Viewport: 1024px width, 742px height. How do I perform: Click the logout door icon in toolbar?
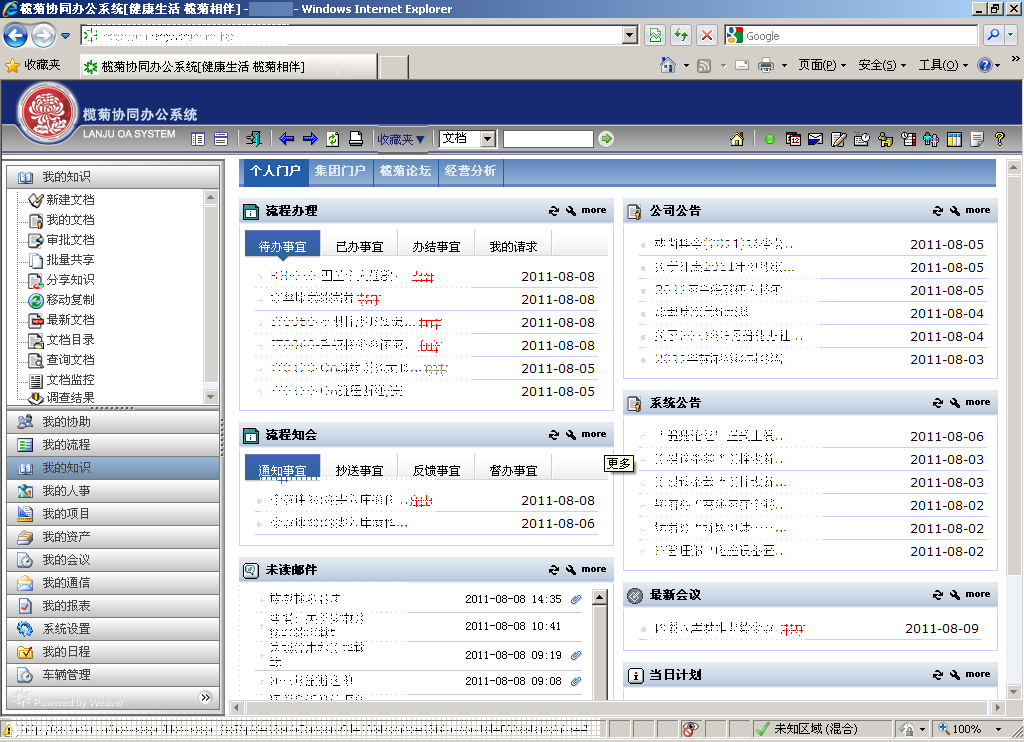(x=254, y=139)
